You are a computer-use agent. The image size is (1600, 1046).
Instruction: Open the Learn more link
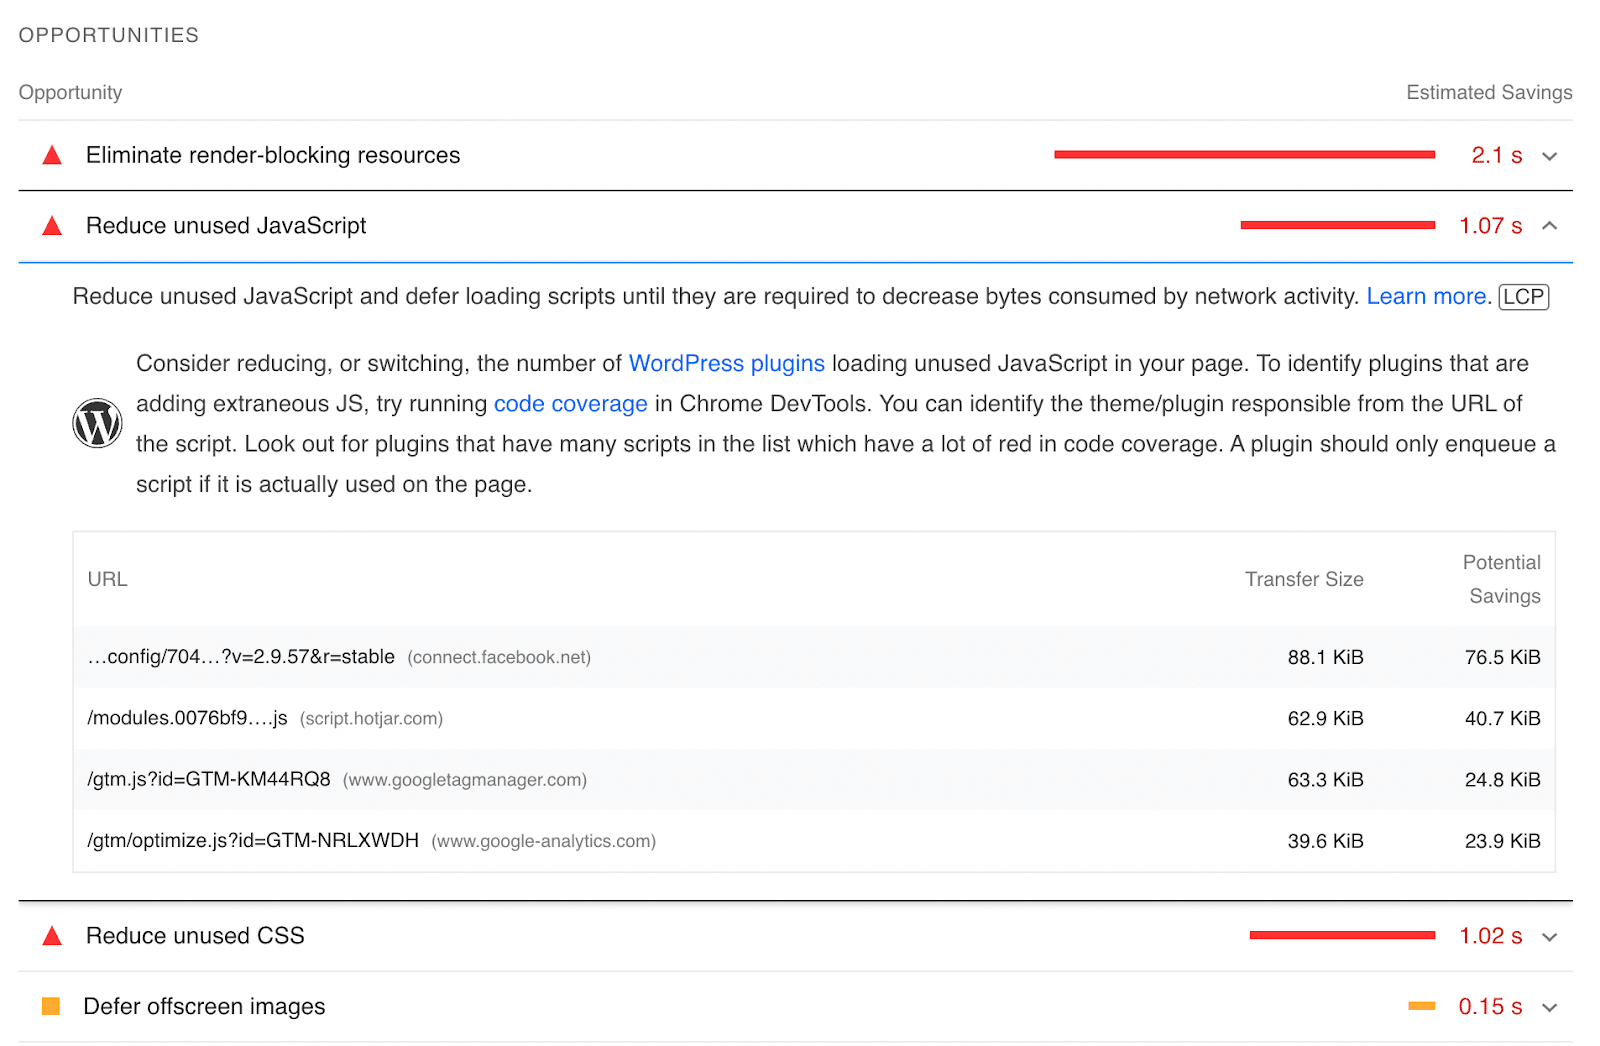point(1426,296)
